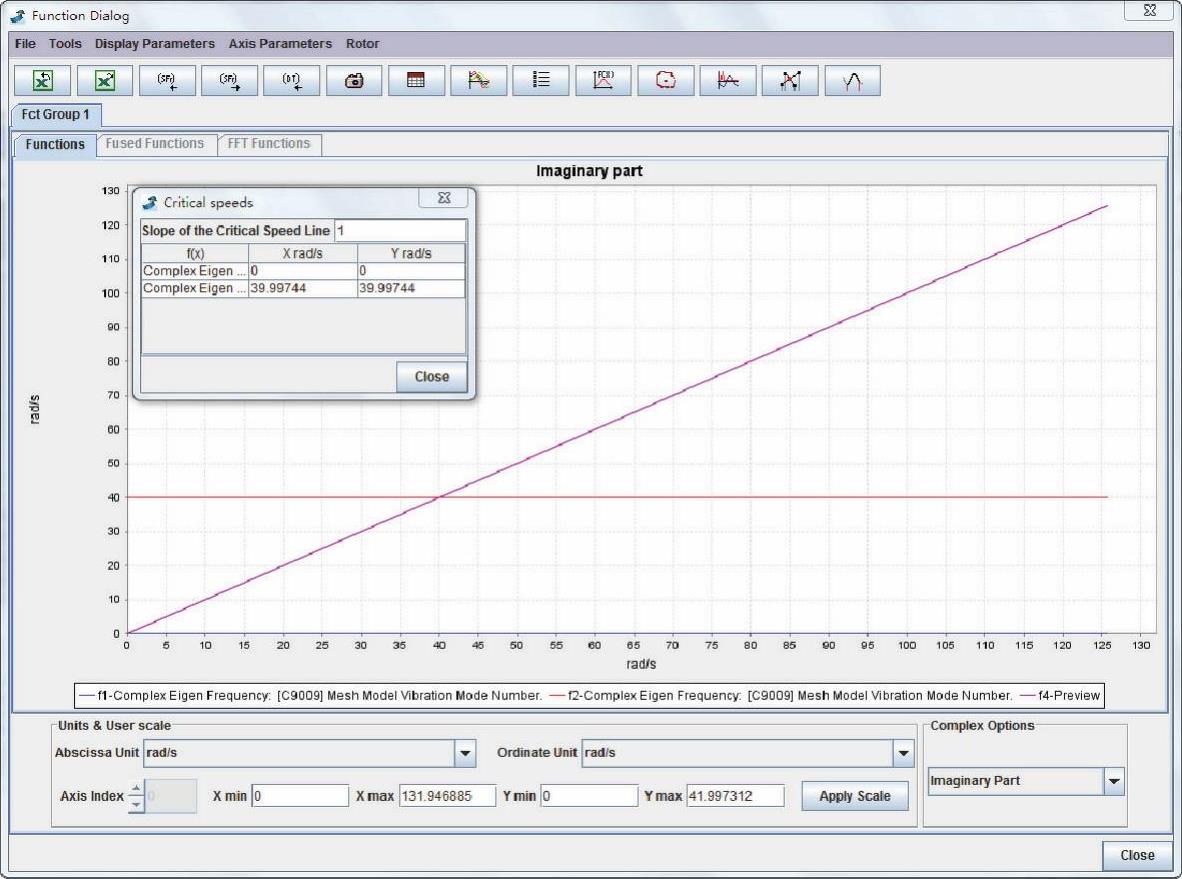Open the table view icon
This screenshot has width=1182, height=879.
tap(416, 82)
